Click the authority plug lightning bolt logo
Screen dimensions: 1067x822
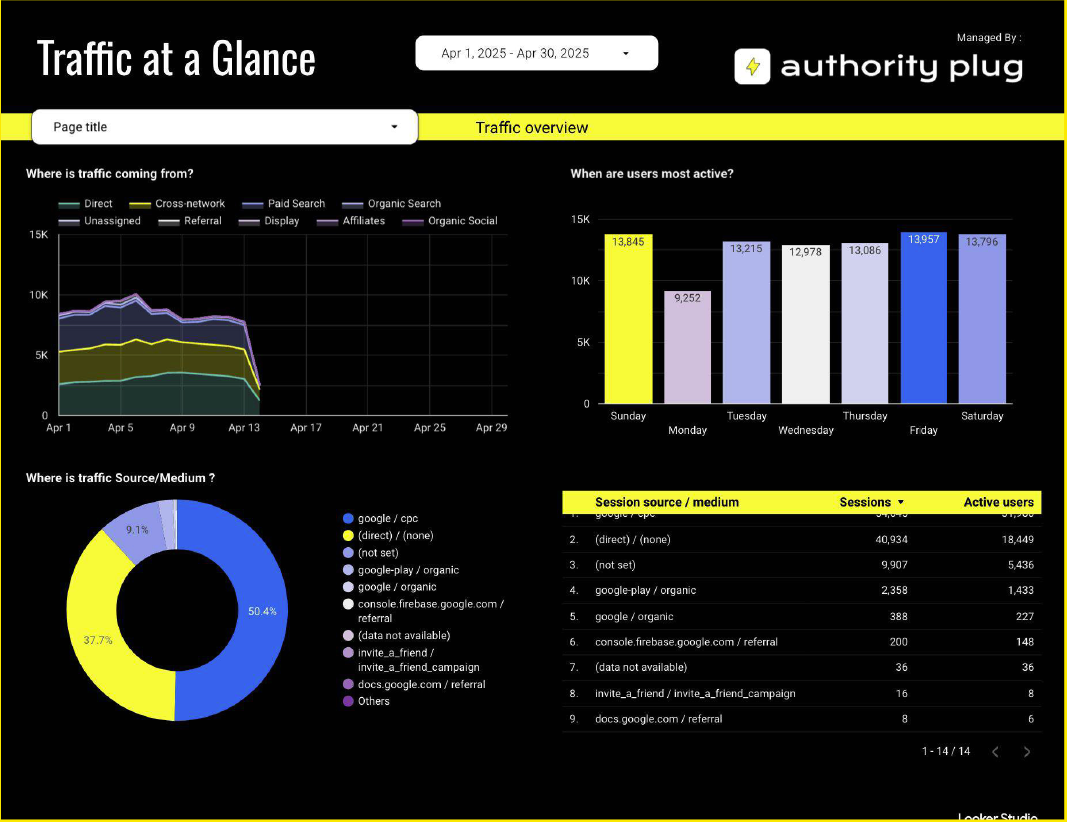pos(753,67)
